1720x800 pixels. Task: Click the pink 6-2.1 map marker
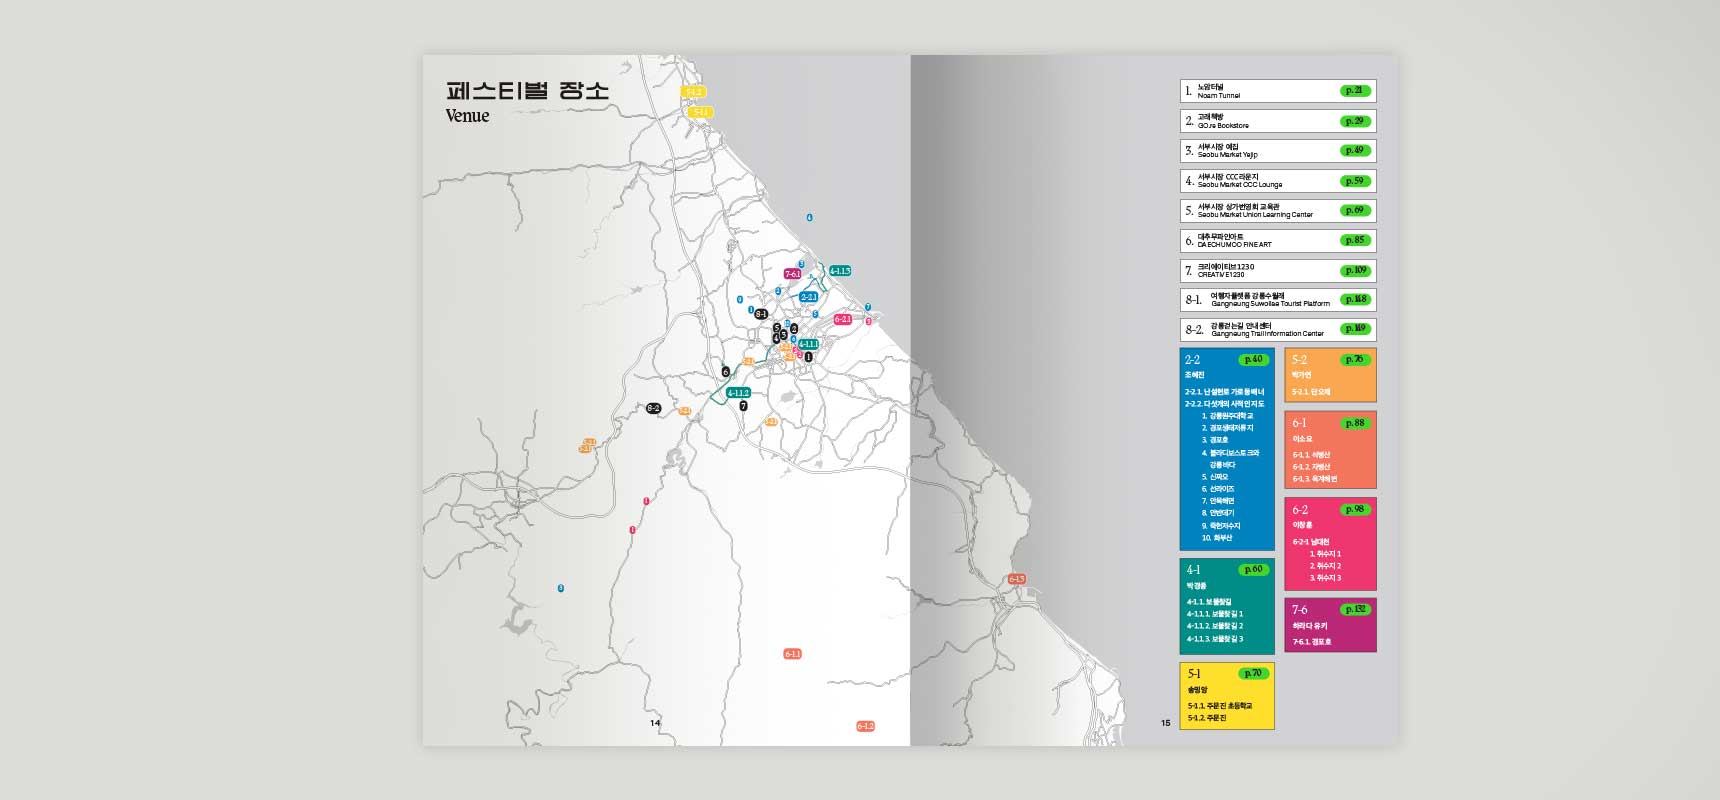tap(843, 320)
